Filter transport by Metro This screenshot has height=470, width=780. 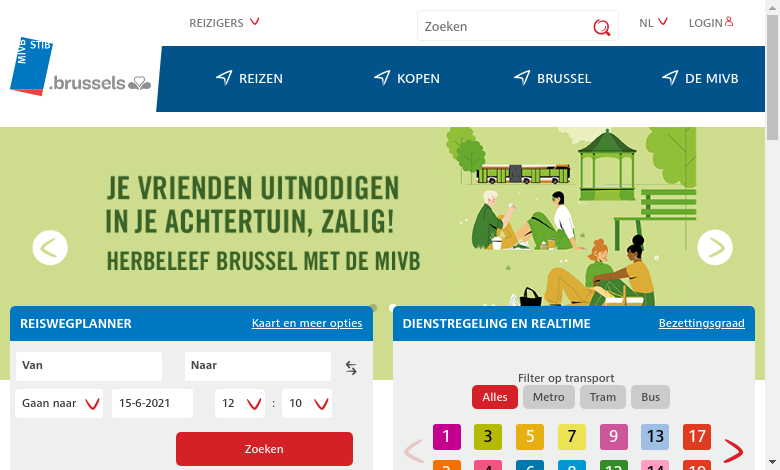pyautogui.click(x=549, y=397)
